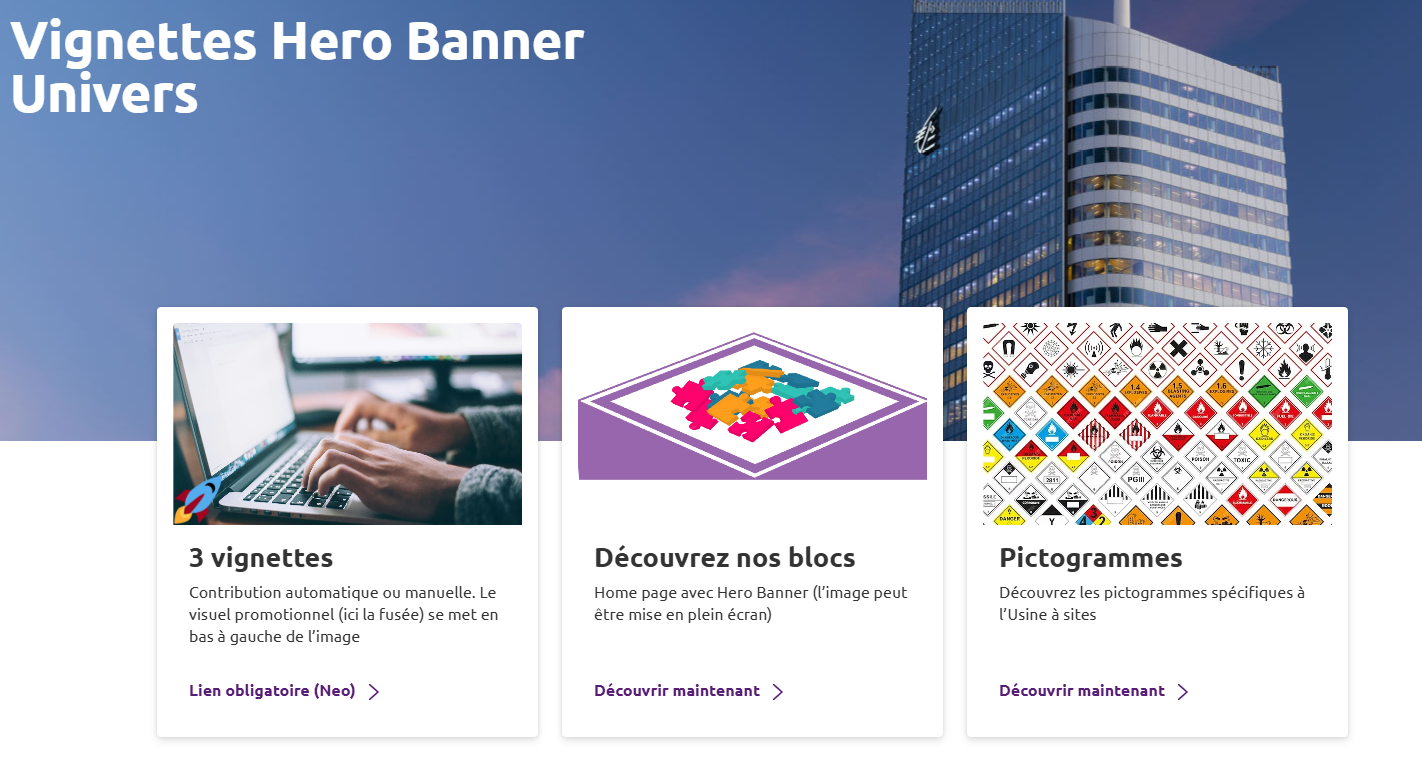The width and height of the screenshot is (1422, 758).
Task: Click the laptop typing thumbnail image
Action: coord(348,424)
